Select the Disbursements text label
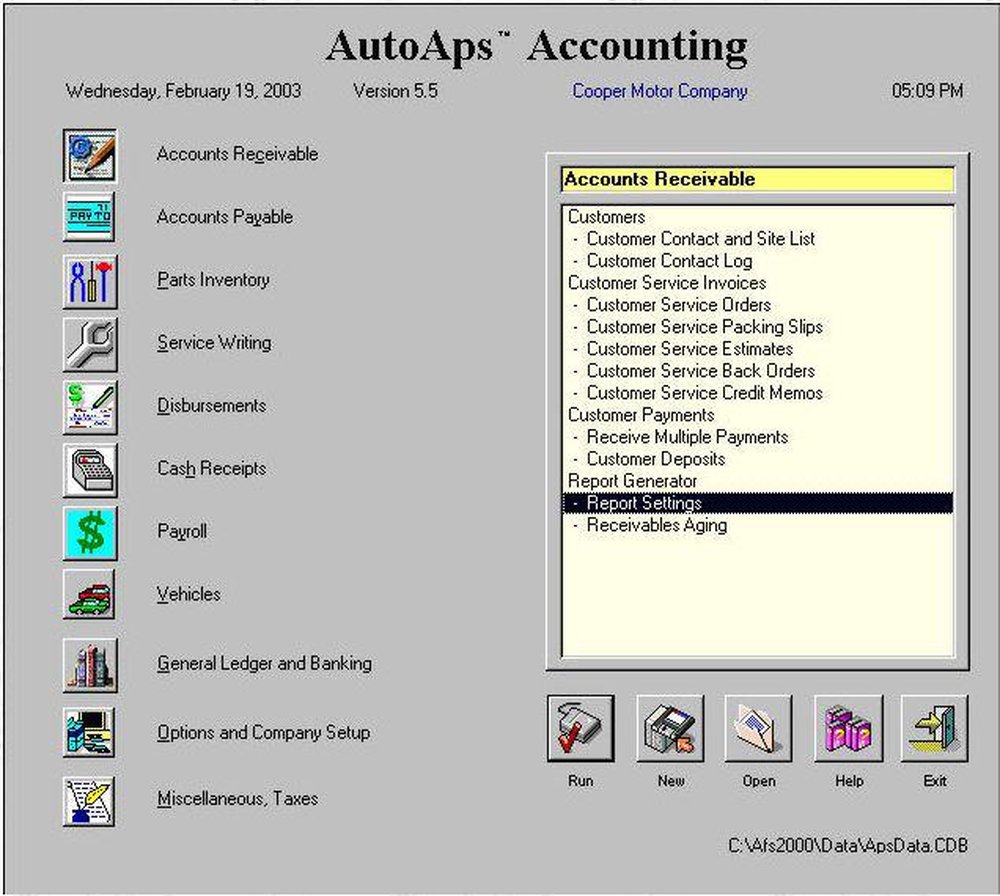 (212, 406)
